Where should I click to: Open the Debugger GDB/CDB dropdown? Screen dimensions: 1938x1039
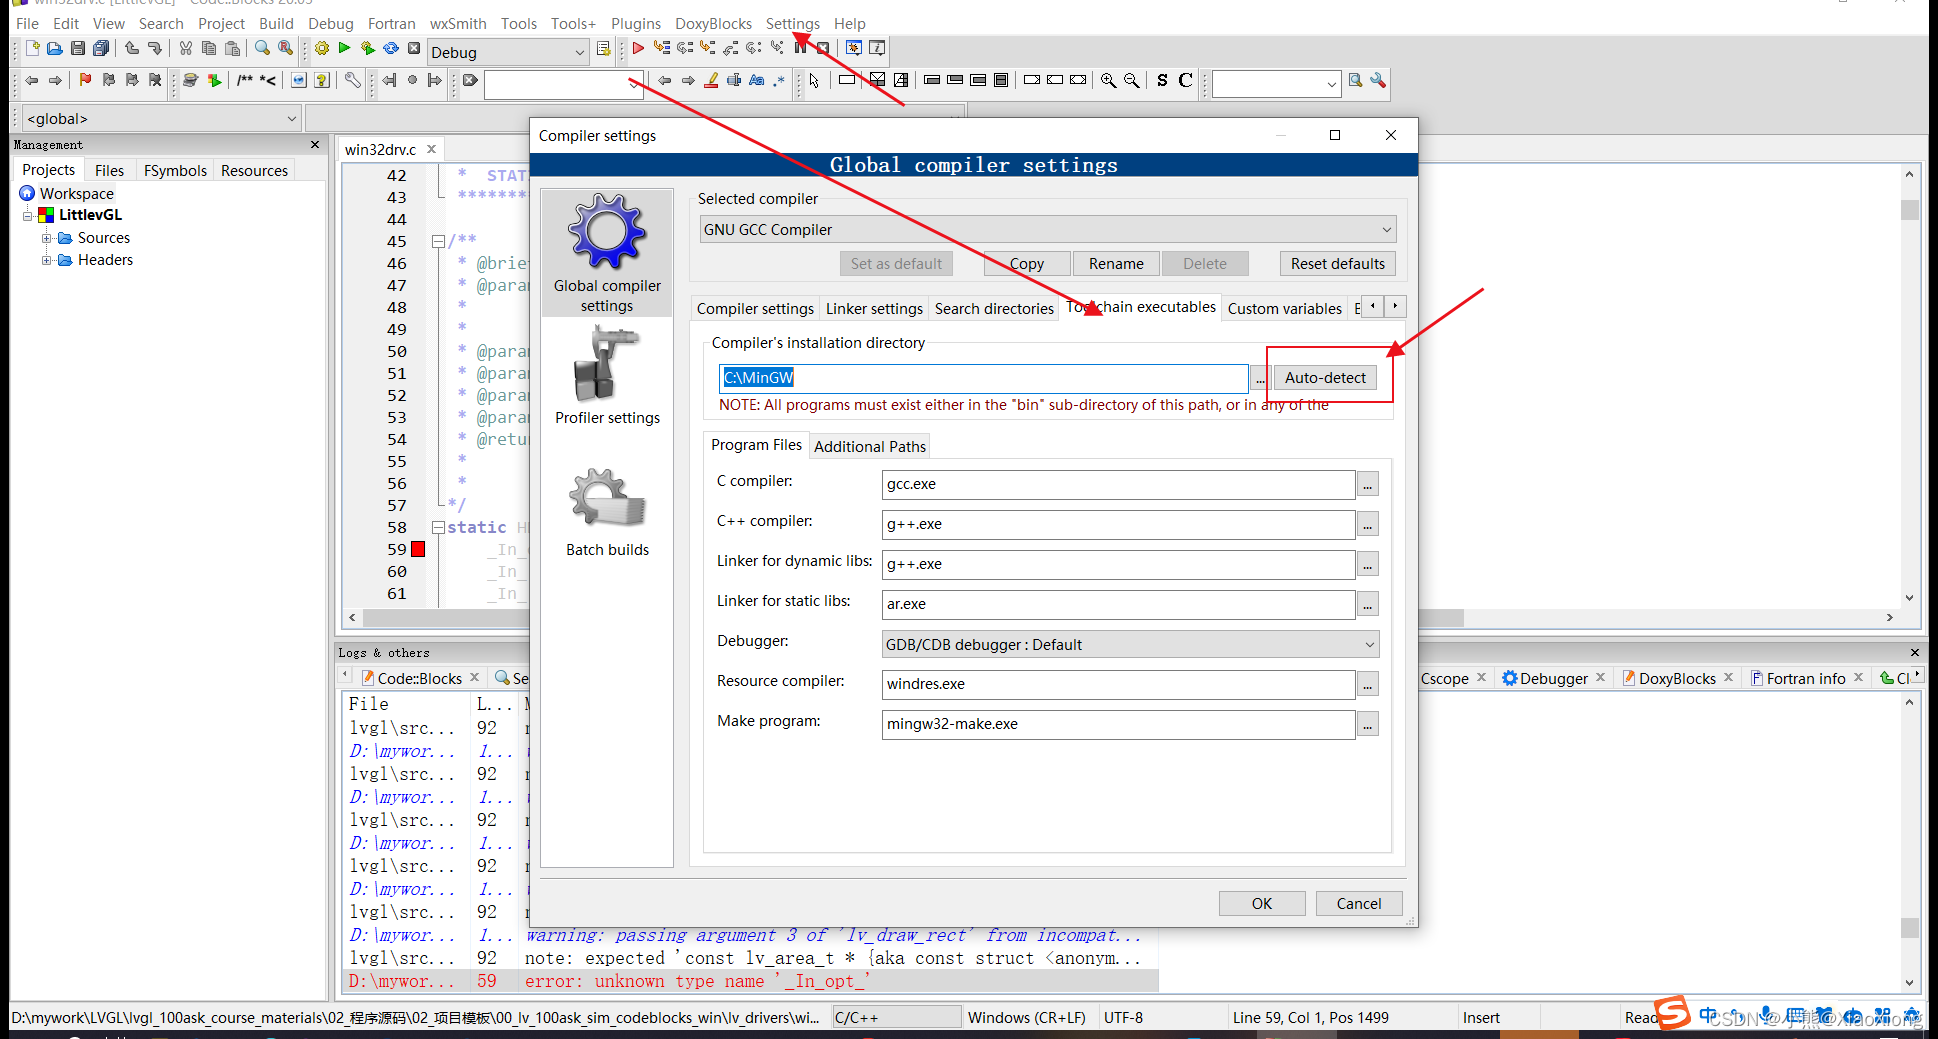click(1130, 644)
